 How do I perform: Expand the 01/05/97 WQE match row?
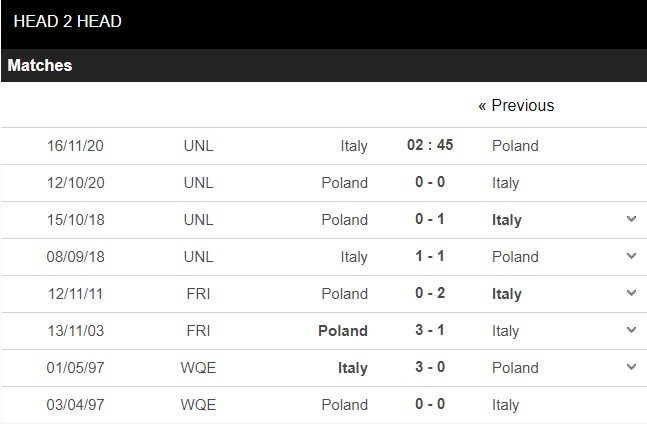coord(631,367)
